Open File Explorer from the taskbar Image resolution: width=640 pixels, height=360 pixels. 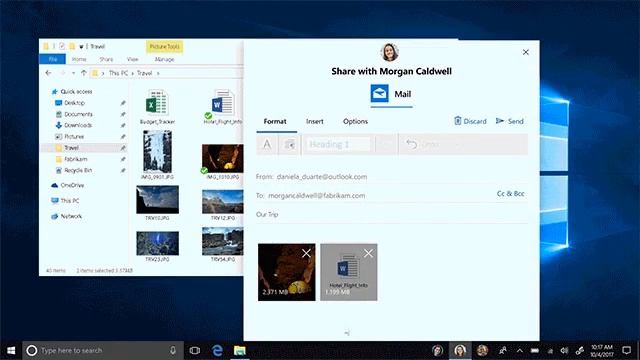240,350
